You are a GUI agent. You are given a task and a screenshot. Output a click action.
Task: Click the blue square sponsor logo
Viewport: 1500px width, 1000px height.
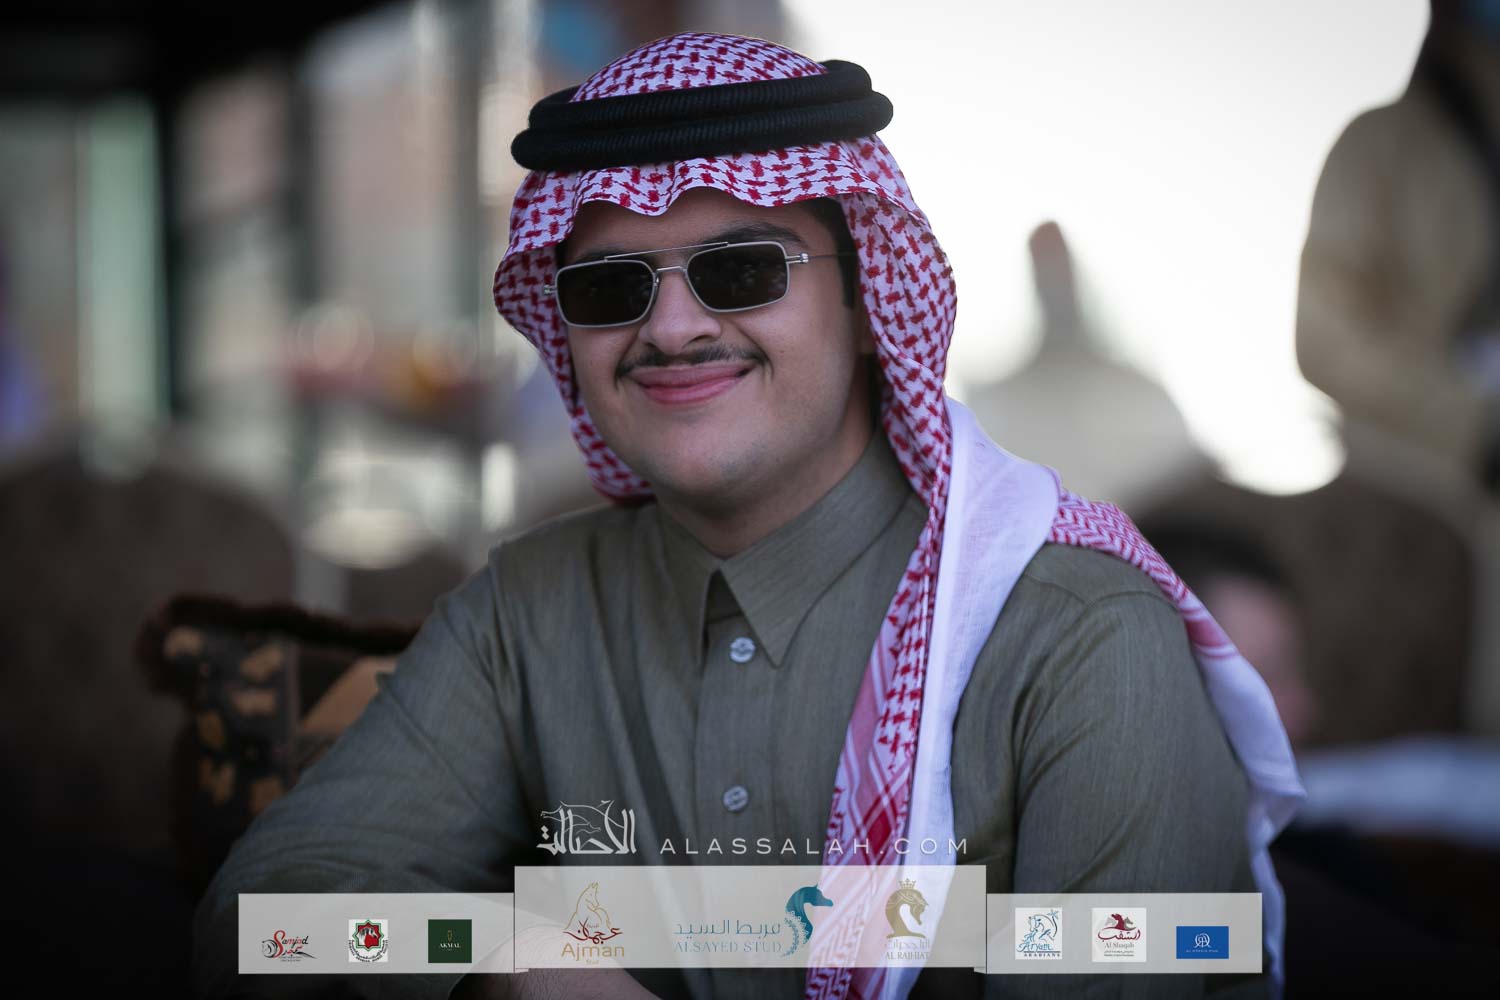[x=1203, y=941]
